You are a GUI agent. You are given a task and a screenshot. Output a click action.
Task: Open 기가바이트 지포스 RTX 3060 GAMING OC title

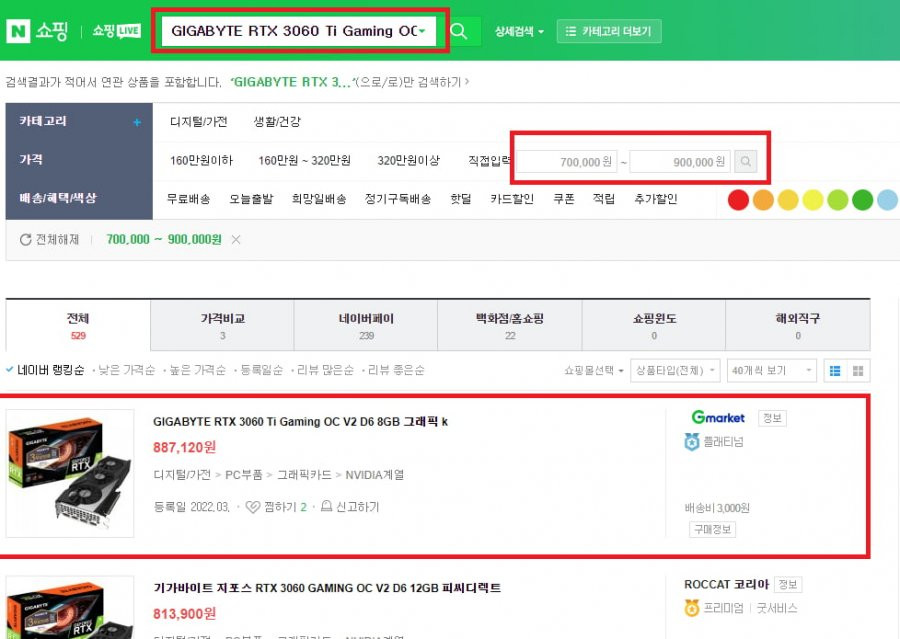(x=327, y=588)
